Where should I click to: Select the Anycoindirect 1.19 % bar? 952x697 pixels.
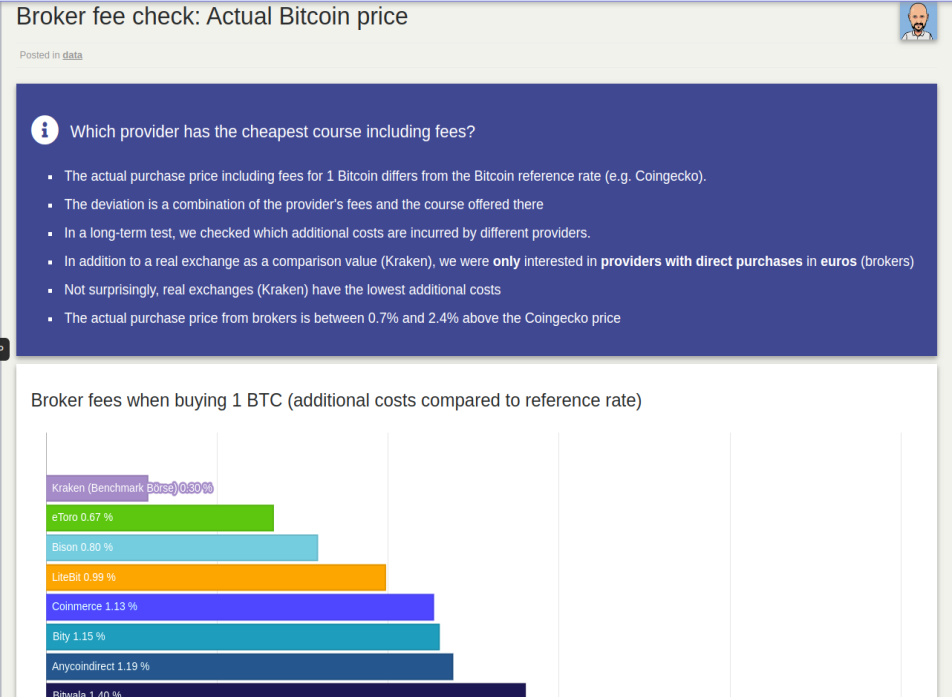pos(250,667)
